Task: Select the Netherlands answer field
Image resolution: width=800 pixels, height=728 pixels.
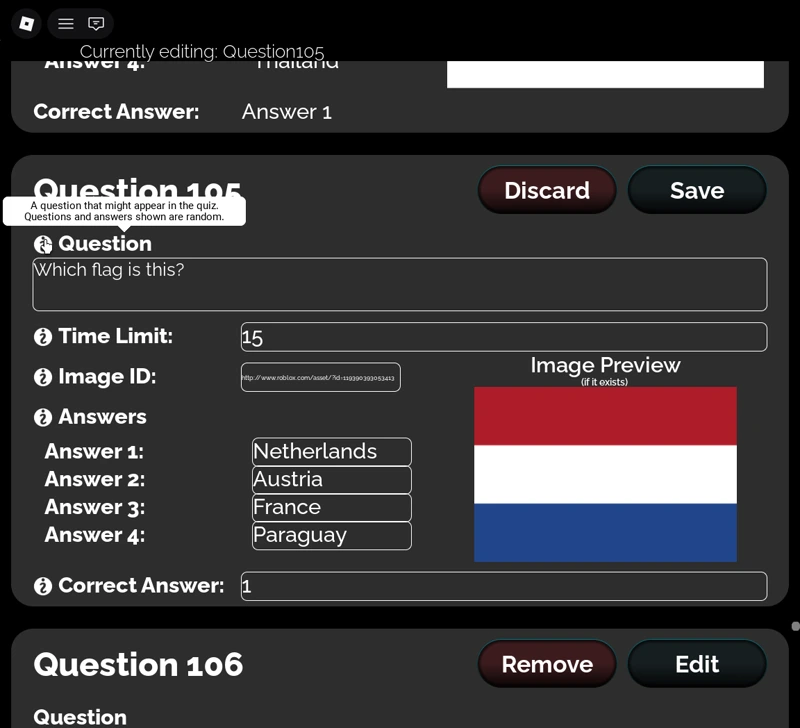Action: coord(331,451)
